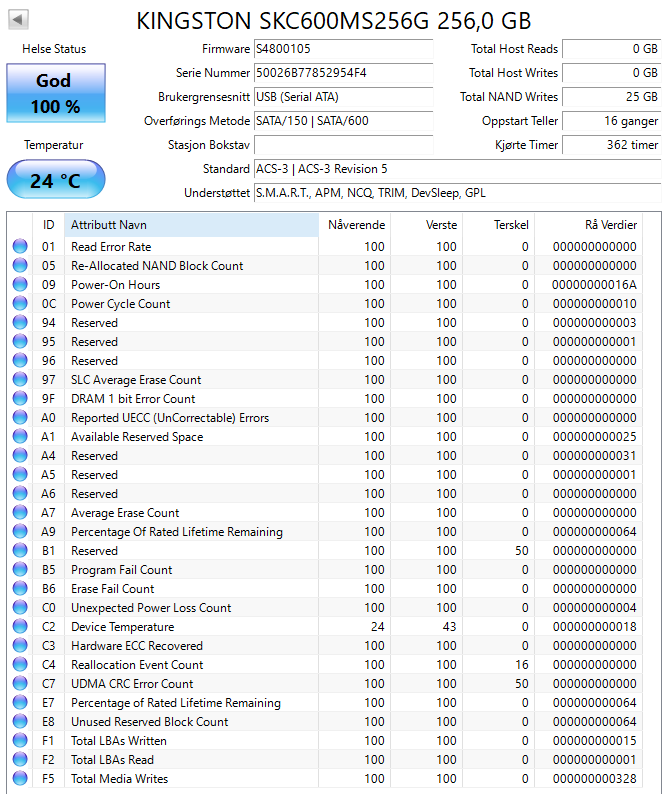Screen dimensions: 667x794
Task: Click the Kjørte Timer value 362 timer
Action: click(x=612, y=145)
